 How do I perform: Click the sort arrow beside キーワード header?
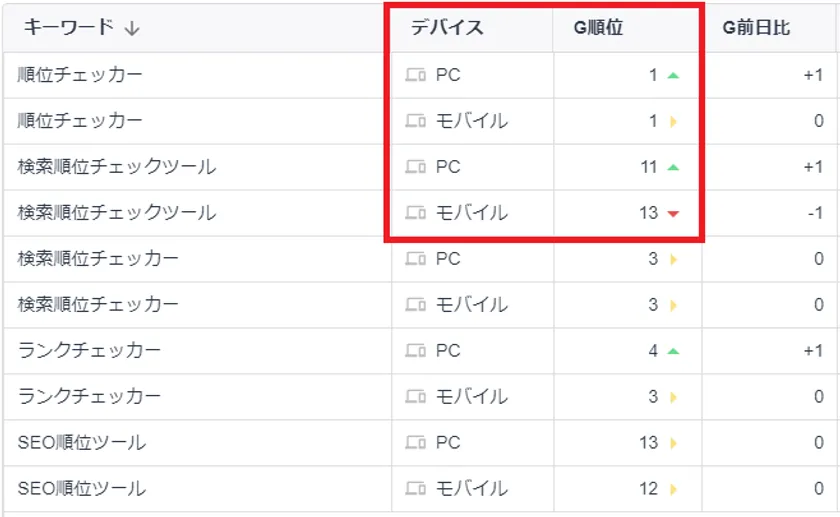[x=132, y=29]
